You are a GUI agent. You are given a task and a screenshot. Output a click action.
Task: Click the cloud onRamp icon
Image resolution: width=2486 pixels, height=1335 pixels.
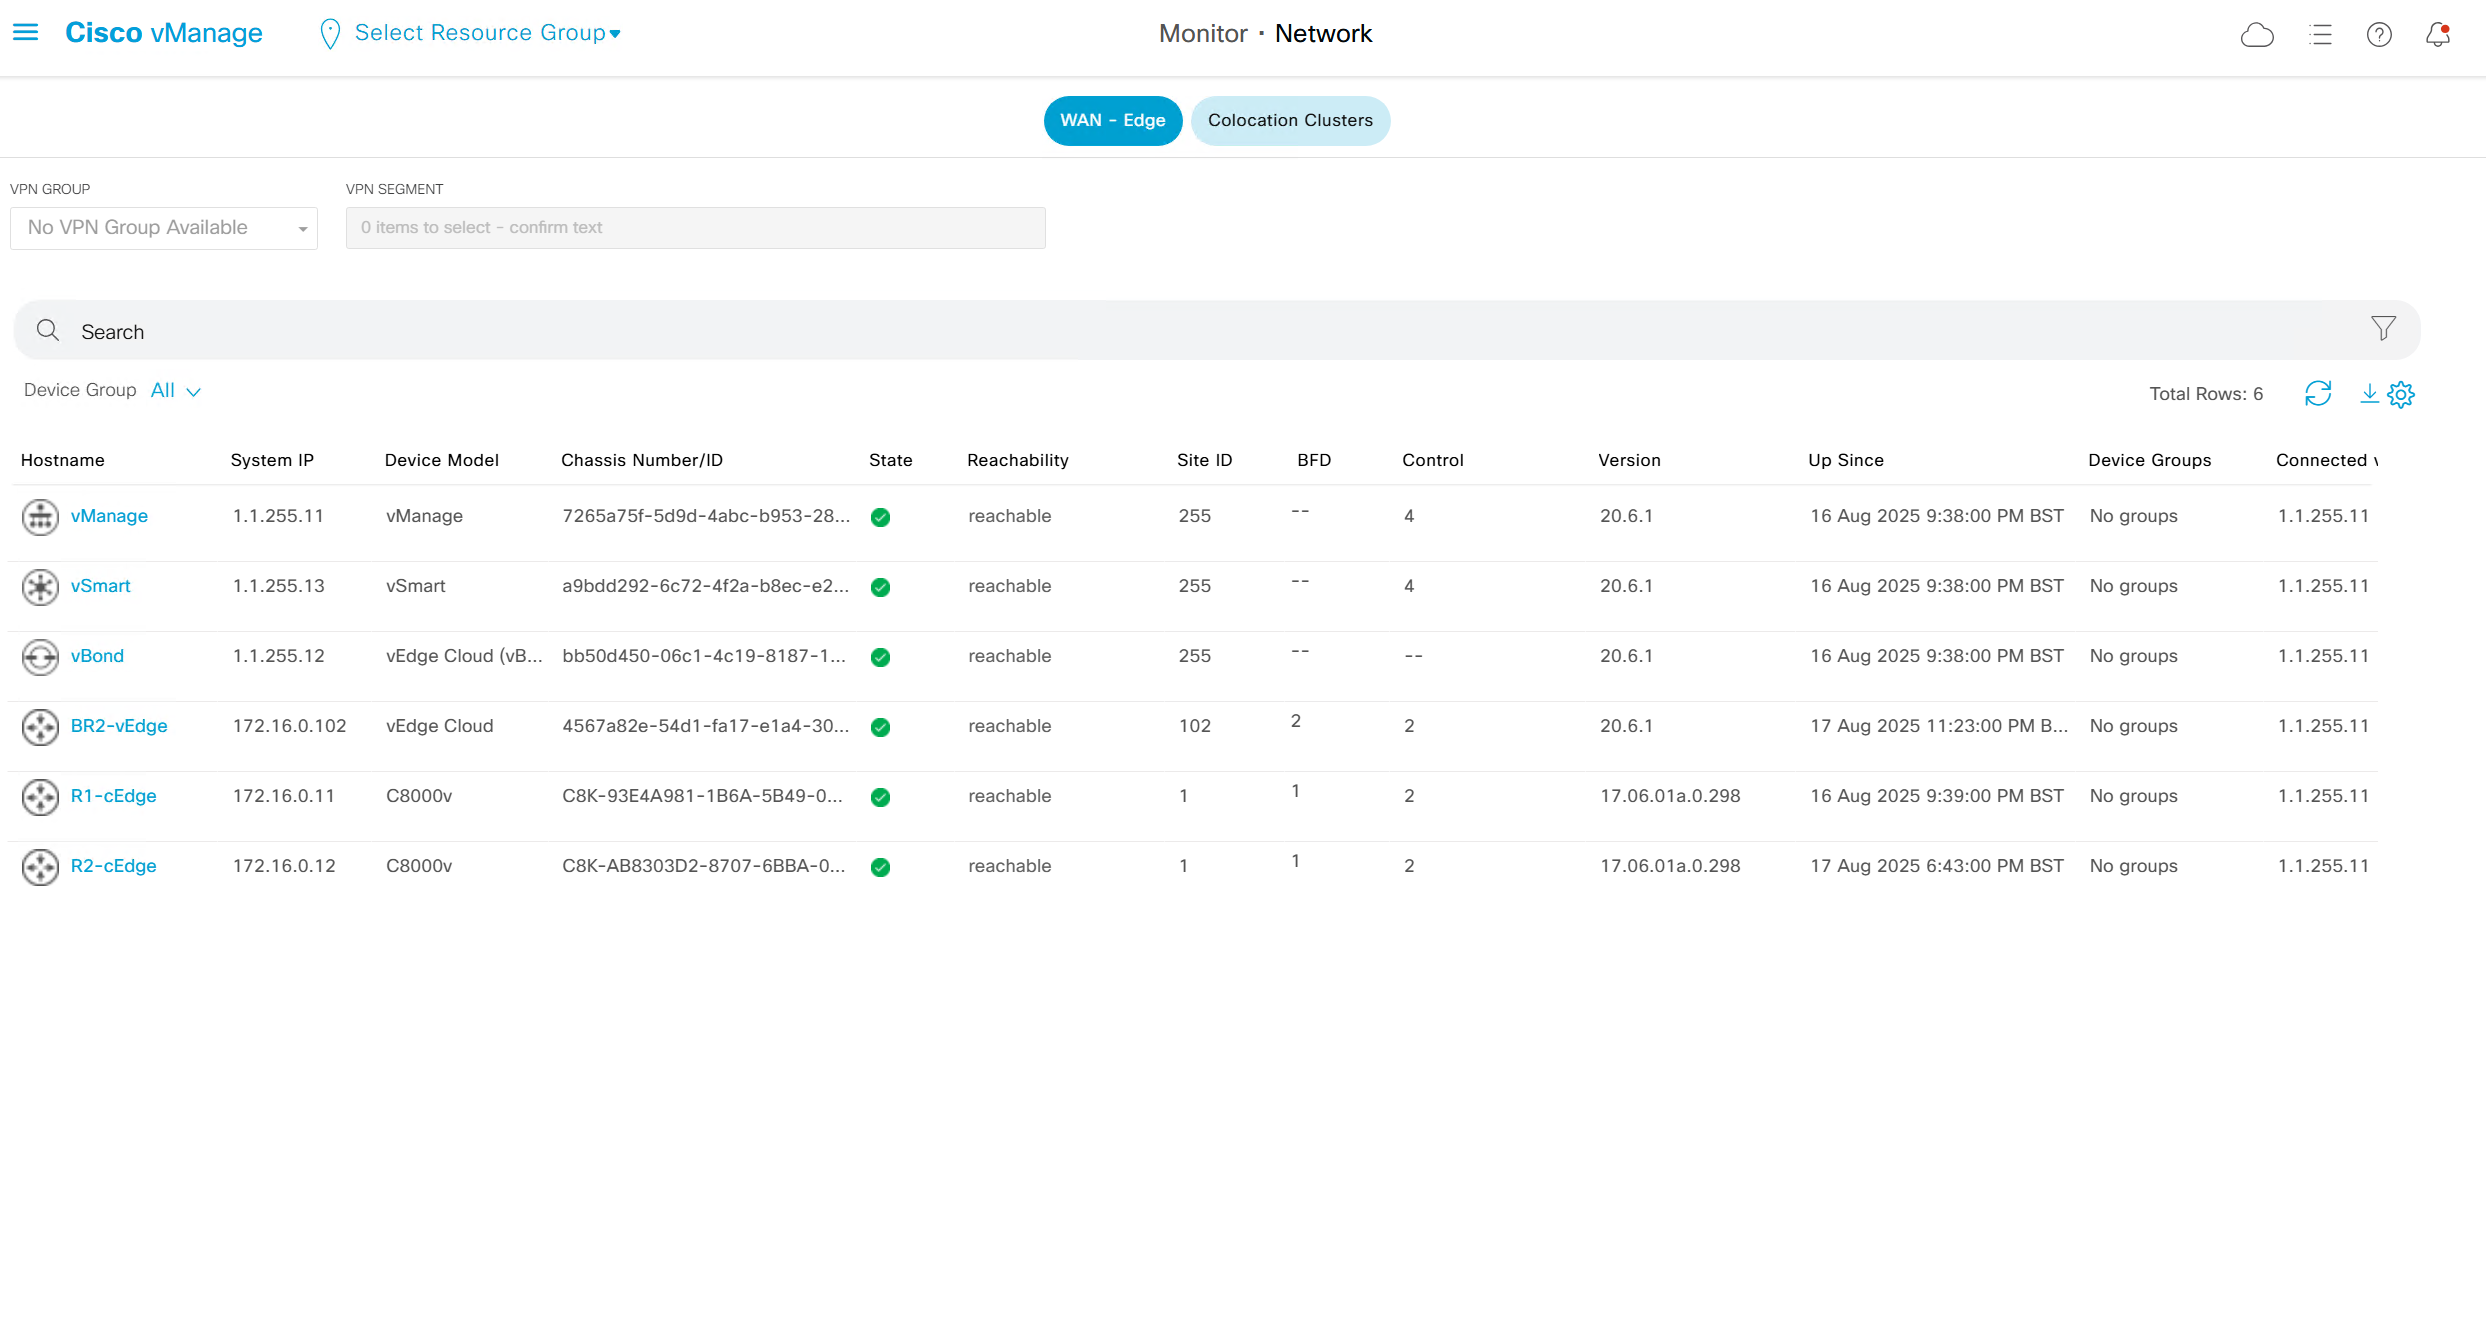tap(2257, 35)
